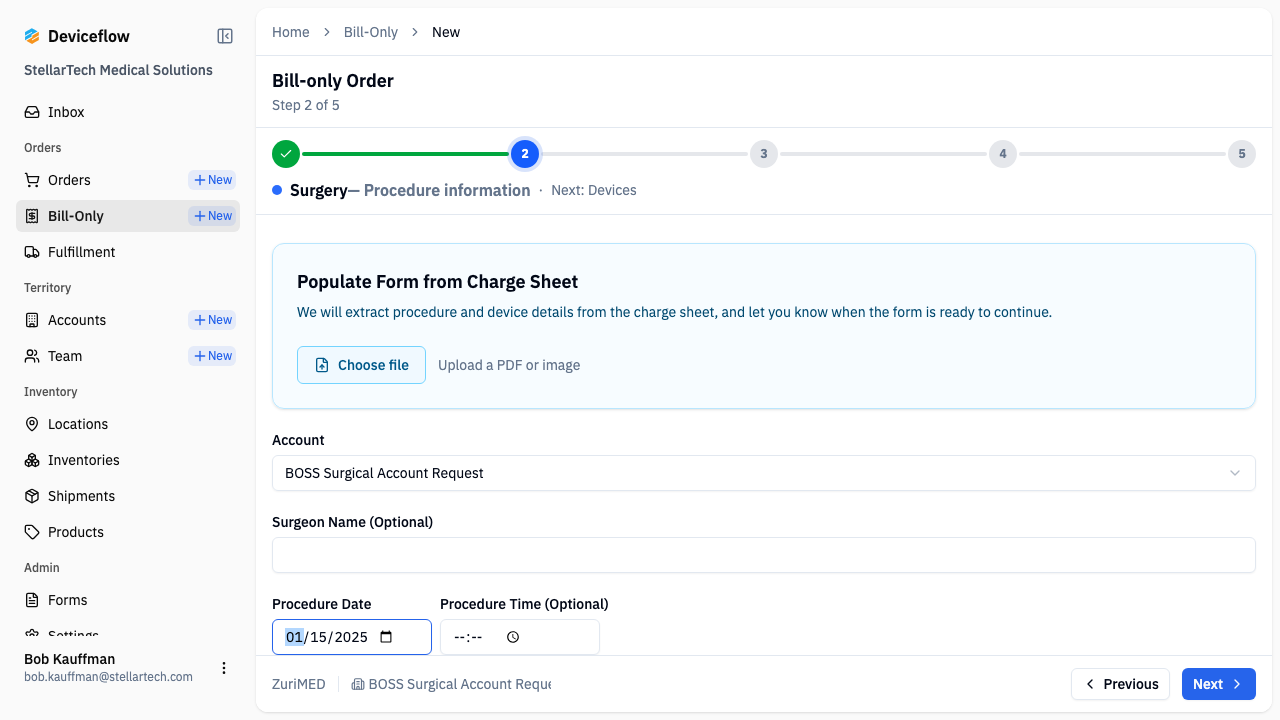Click the Procedure Time field
This screenshot has height=720, width=1280.
click(x=520, y=637)
